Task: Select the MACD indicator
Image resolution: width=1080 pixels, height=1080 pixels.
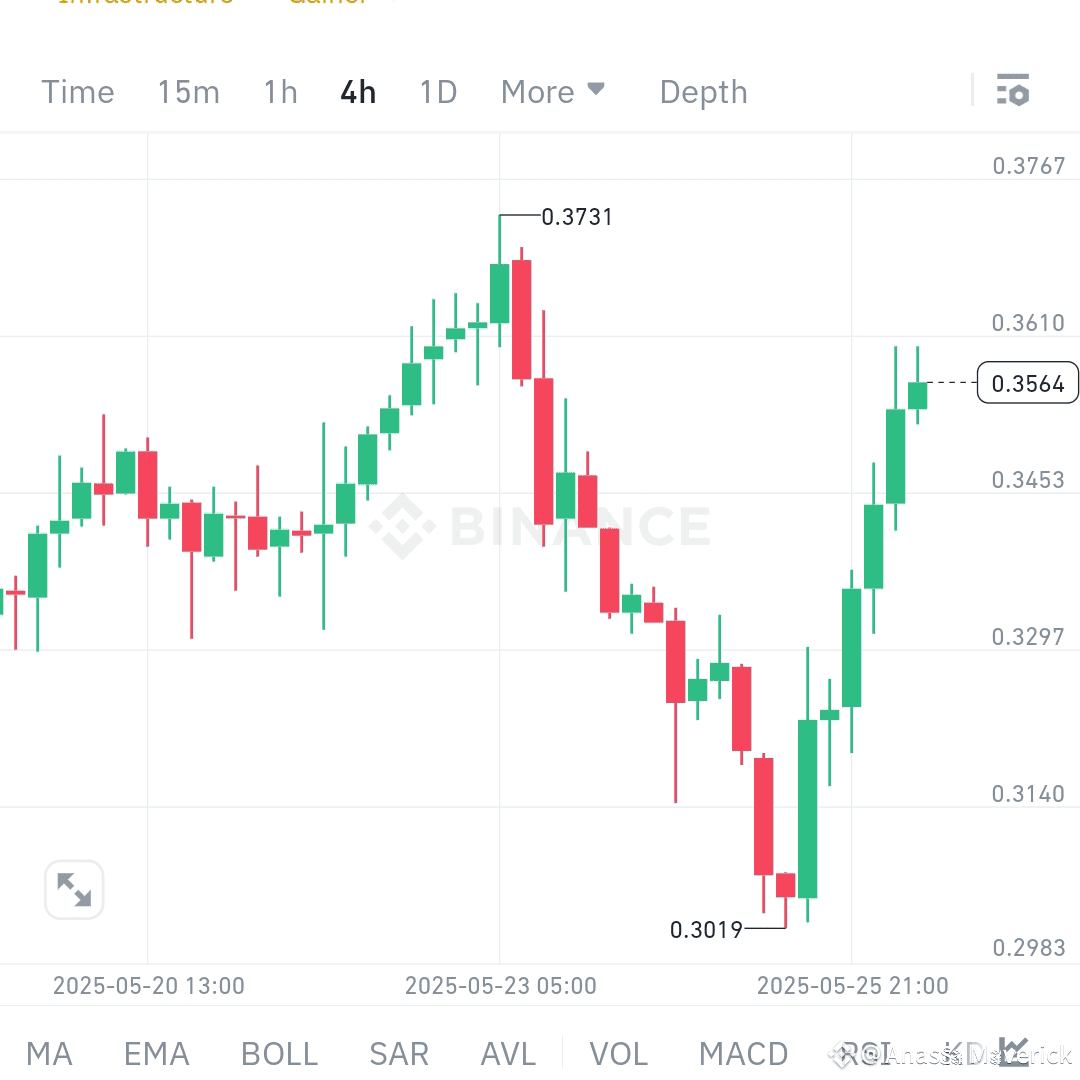Action: click(x=744, y=1053)
